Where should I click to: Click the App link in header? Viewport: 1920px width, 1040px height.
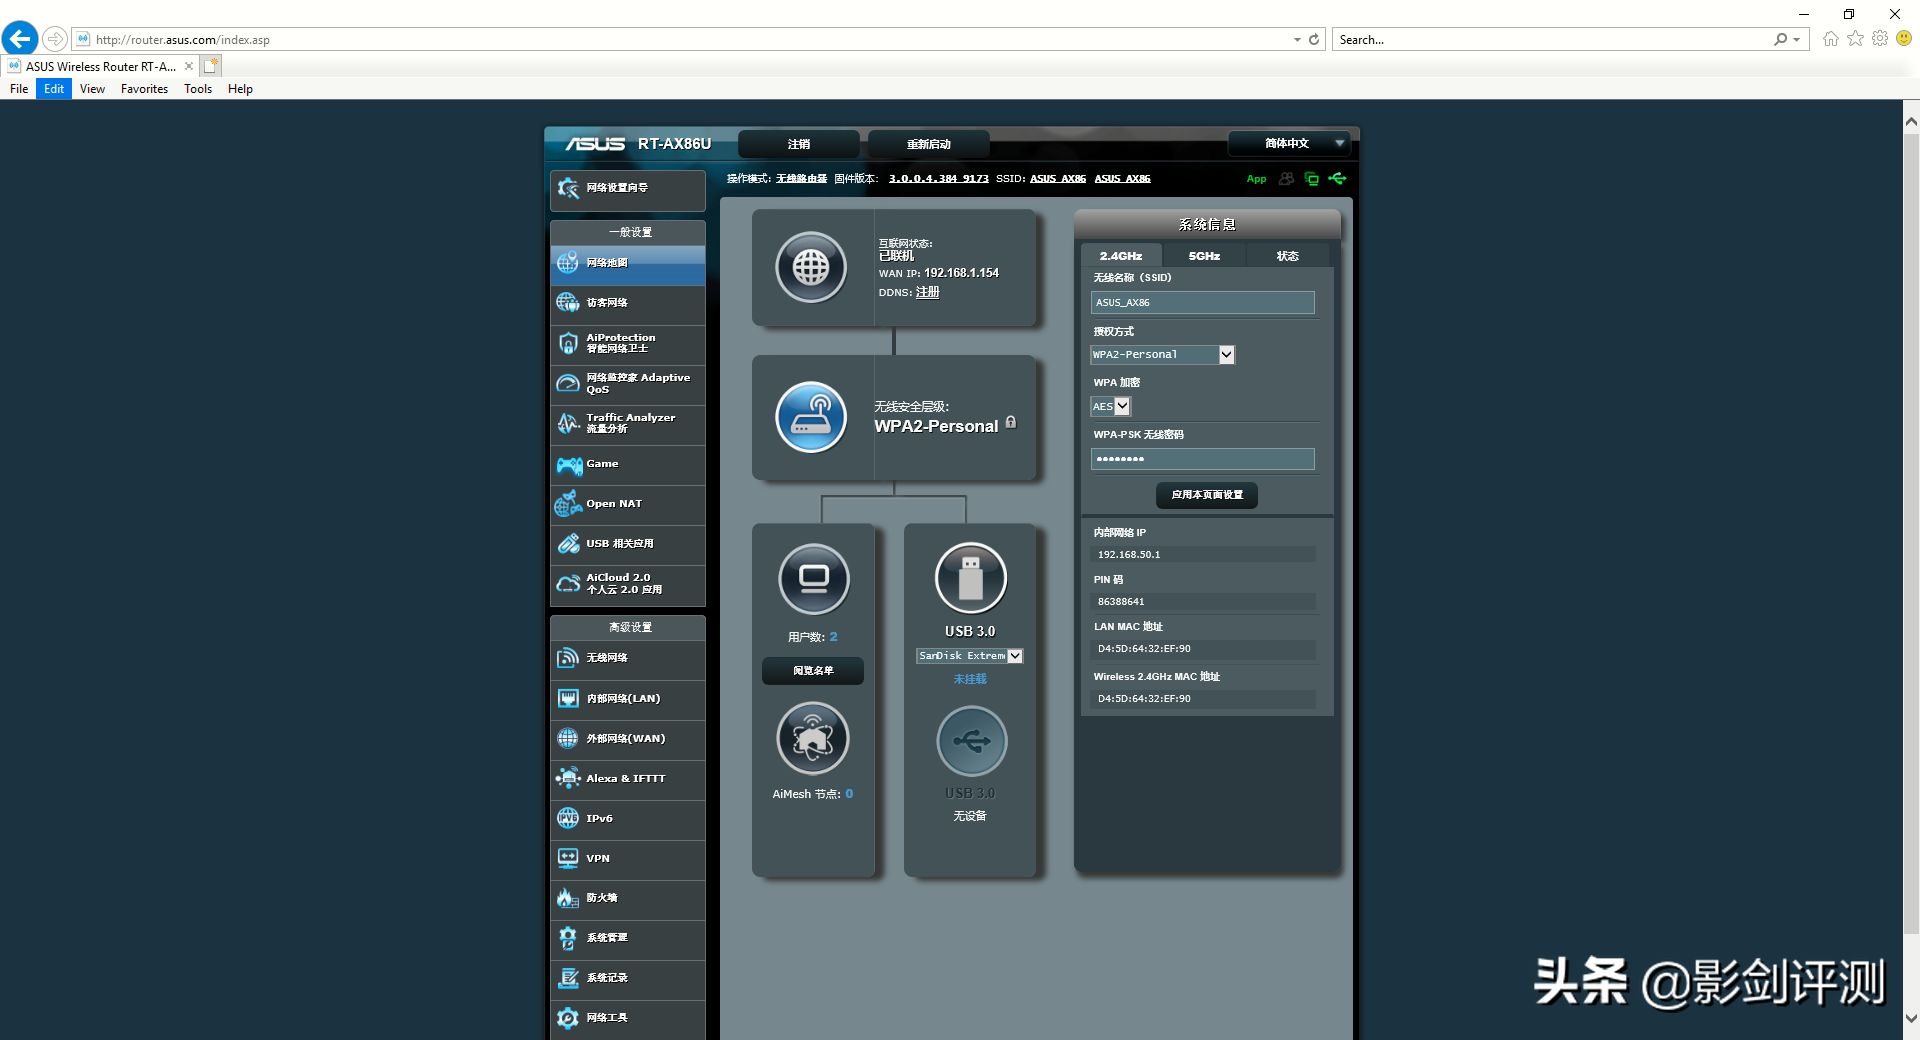pos(1256,179)
